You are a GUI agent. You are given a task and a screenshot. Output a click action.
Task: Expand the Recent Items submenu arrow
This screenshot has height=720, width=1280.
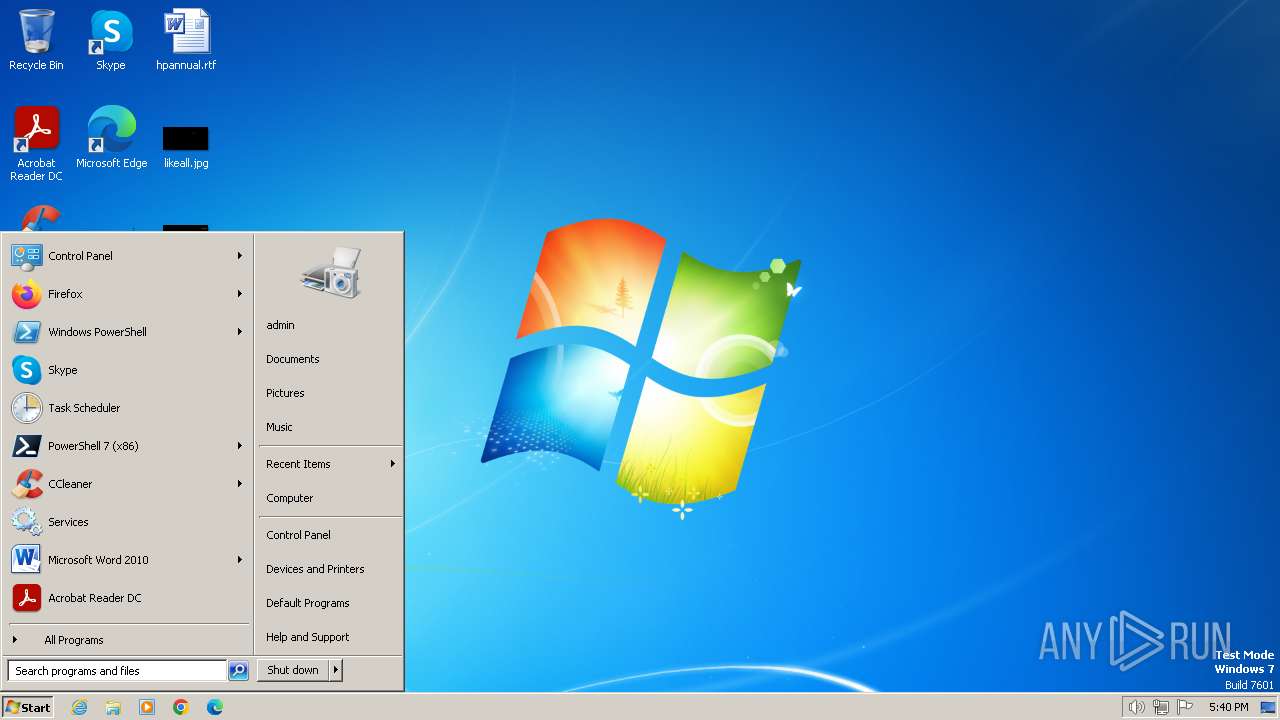pyautogui.click(x=393, y=464)
